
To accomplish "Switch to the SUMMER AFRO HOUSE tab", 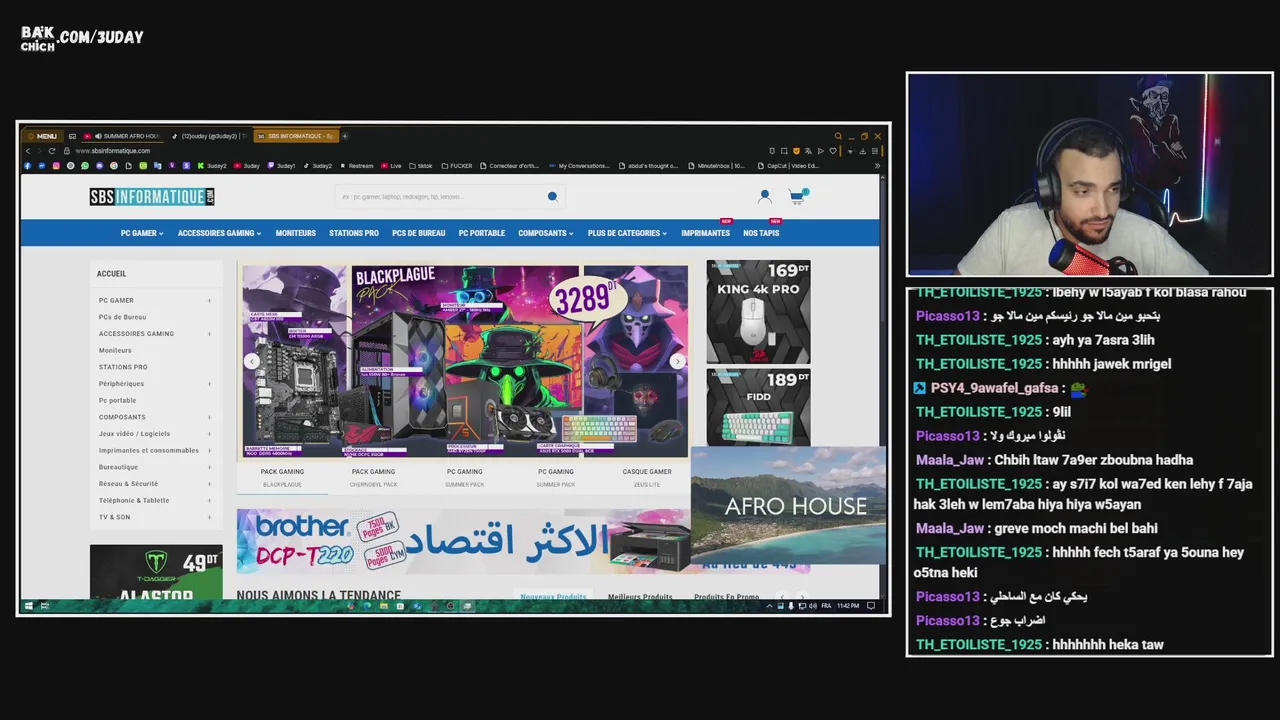I will tap(122, 136).
